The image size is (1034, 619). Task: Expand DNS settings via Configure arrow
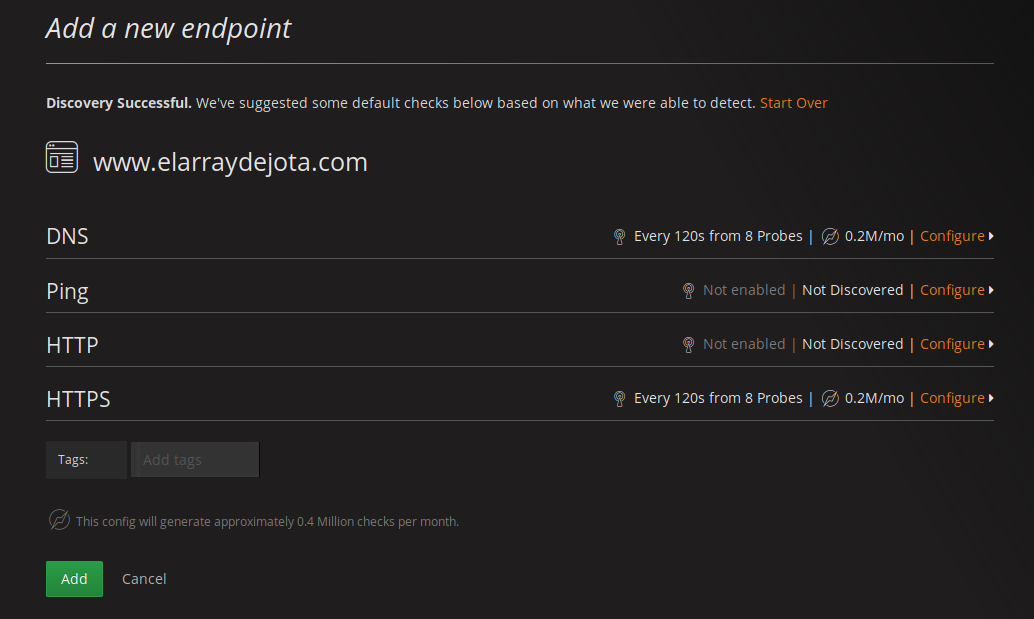tap(991, 236)
